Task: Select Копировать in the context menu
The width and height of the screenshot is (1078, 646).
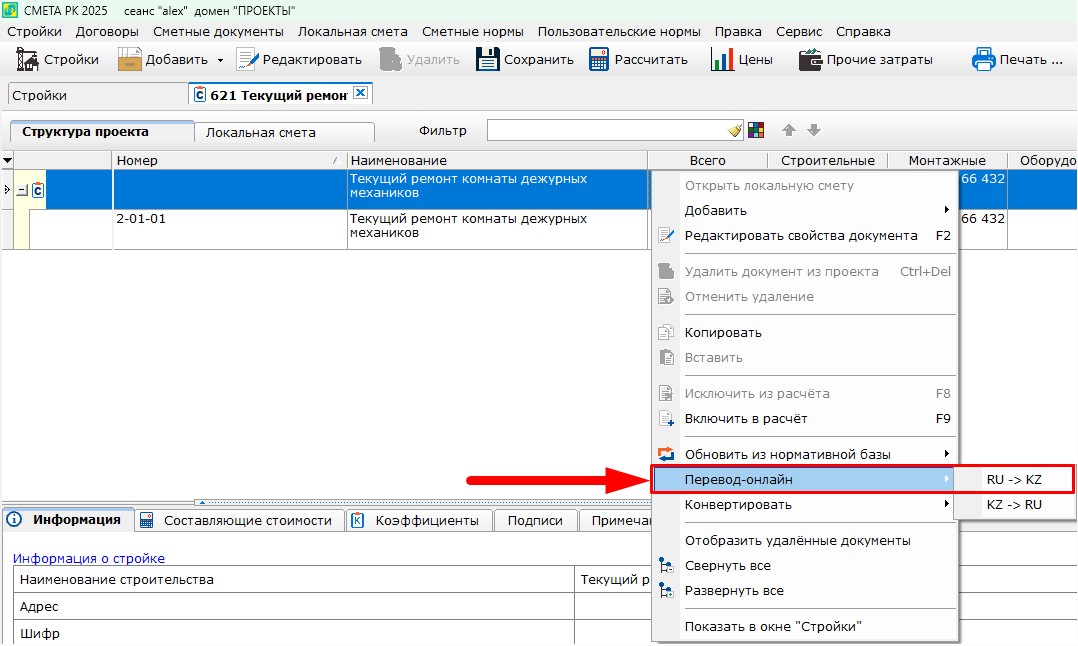Action: coord(723,332)
